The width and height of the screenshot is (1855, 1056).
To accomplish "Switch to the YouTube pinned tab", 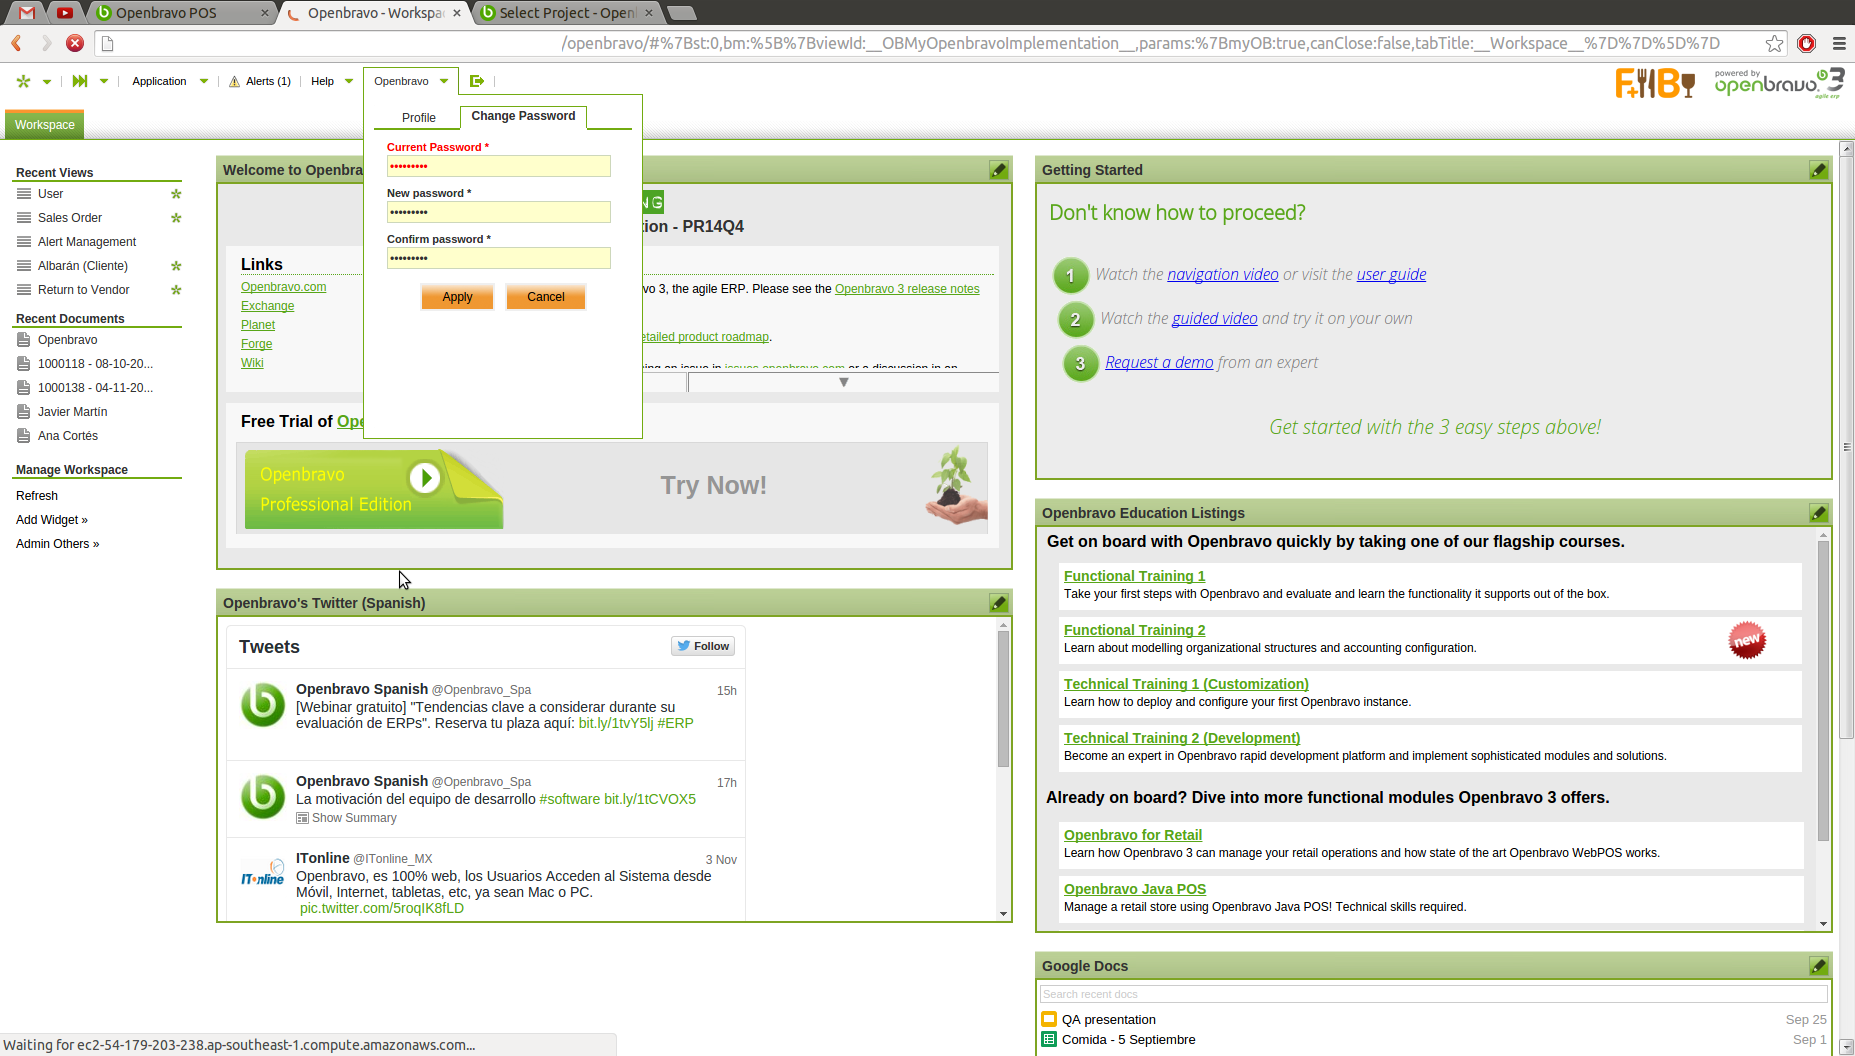I will (65, 13).
